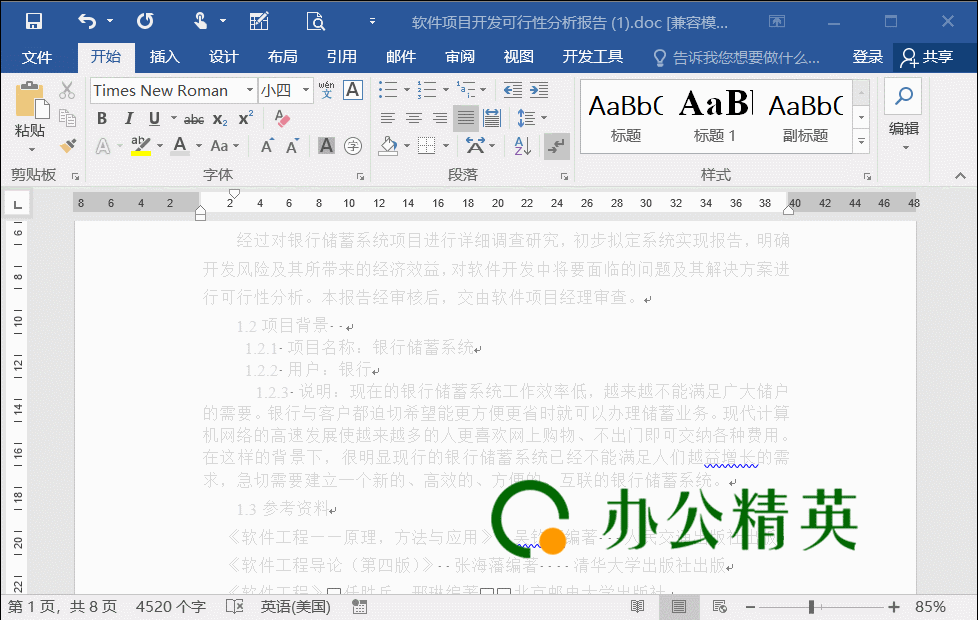Activate the Format Painter brush
978x620 pixels.
[x=67, y=146]
